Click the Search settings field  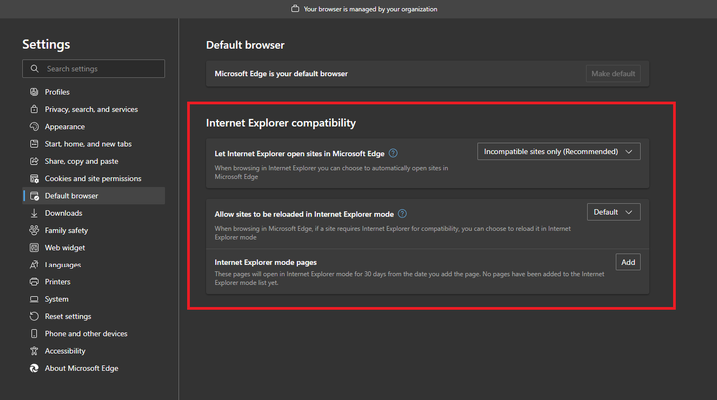(x=94, y=69)
